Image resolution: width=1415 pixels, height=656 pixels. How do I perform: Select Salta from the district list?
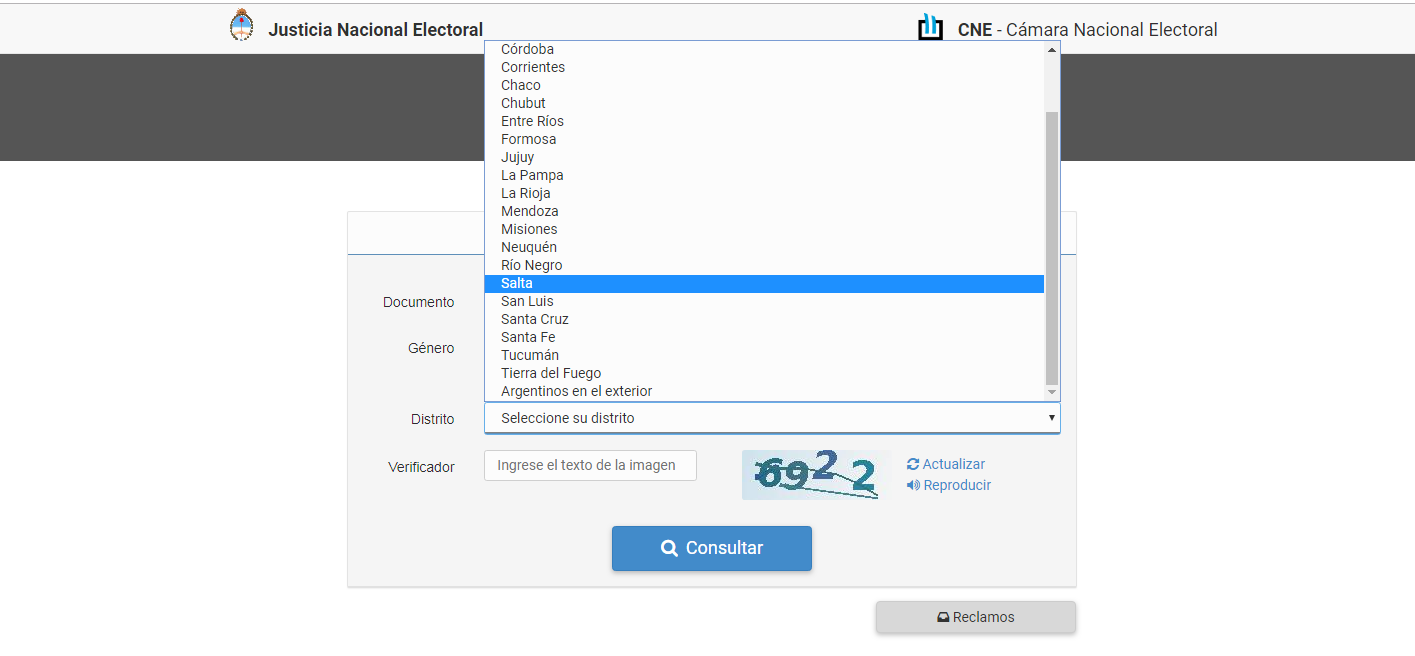tap(517, 284)
